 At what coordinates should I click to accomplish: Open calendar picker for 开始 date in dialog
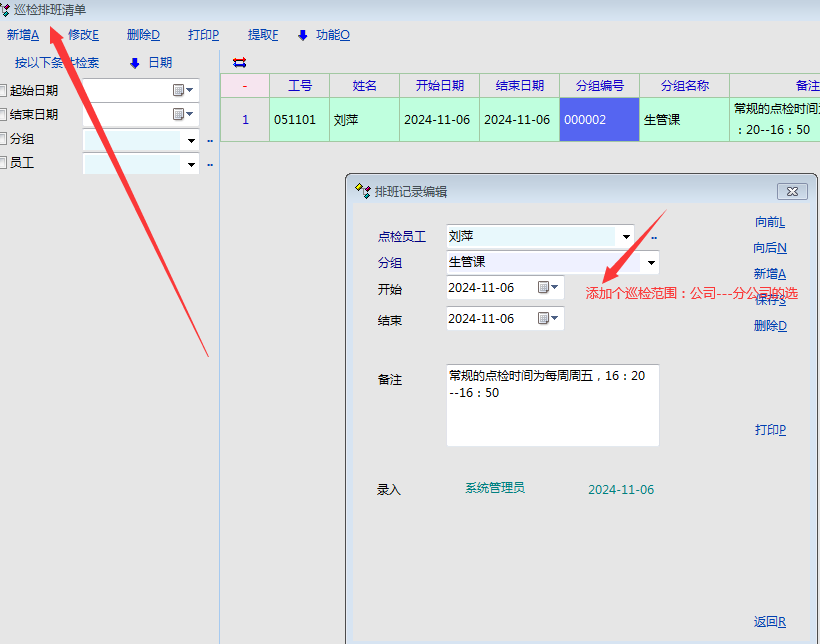tap(548, 288)
